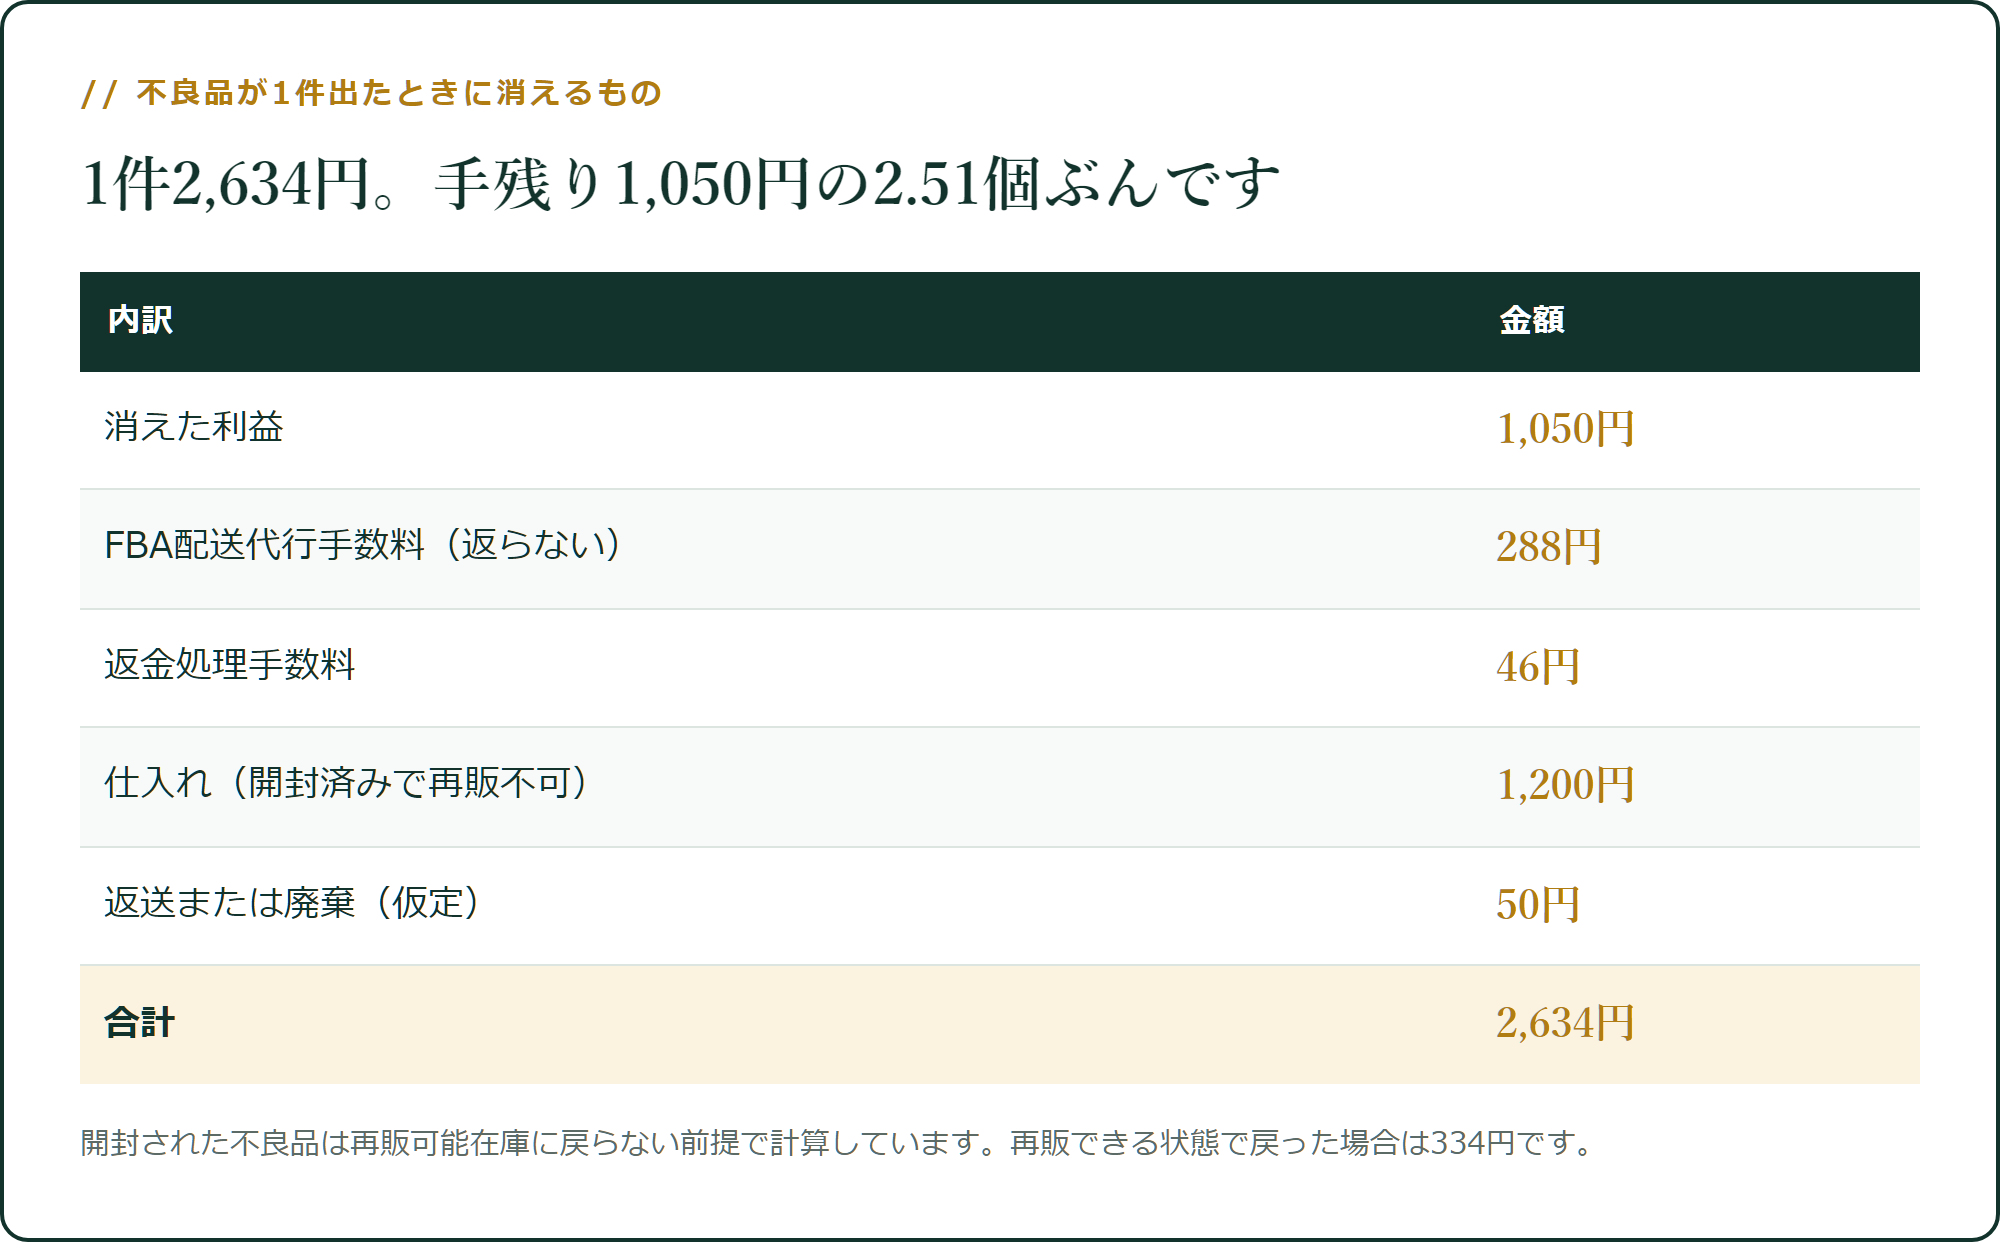Select '仕入れ（開封済みで再販不可）' row label
Viewport: 2000px width, 1244px height.
point(346,783)
